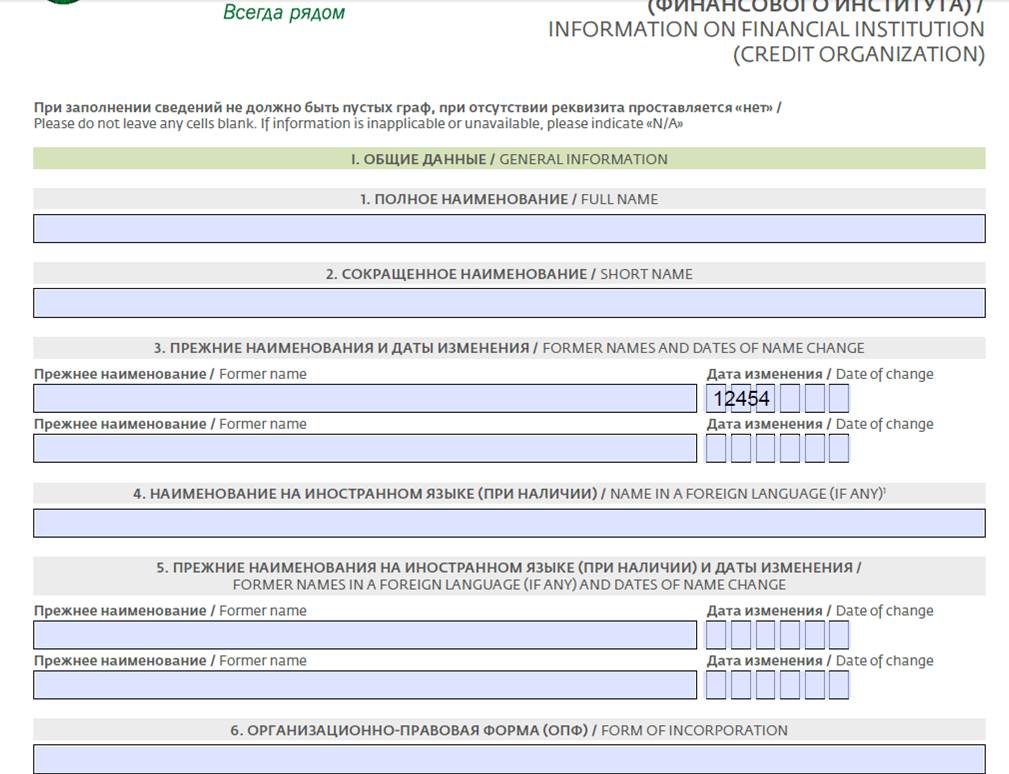
Task: Click the '(CREDIT ORGANIZATION)' title text
Action: tap(859, 54)
